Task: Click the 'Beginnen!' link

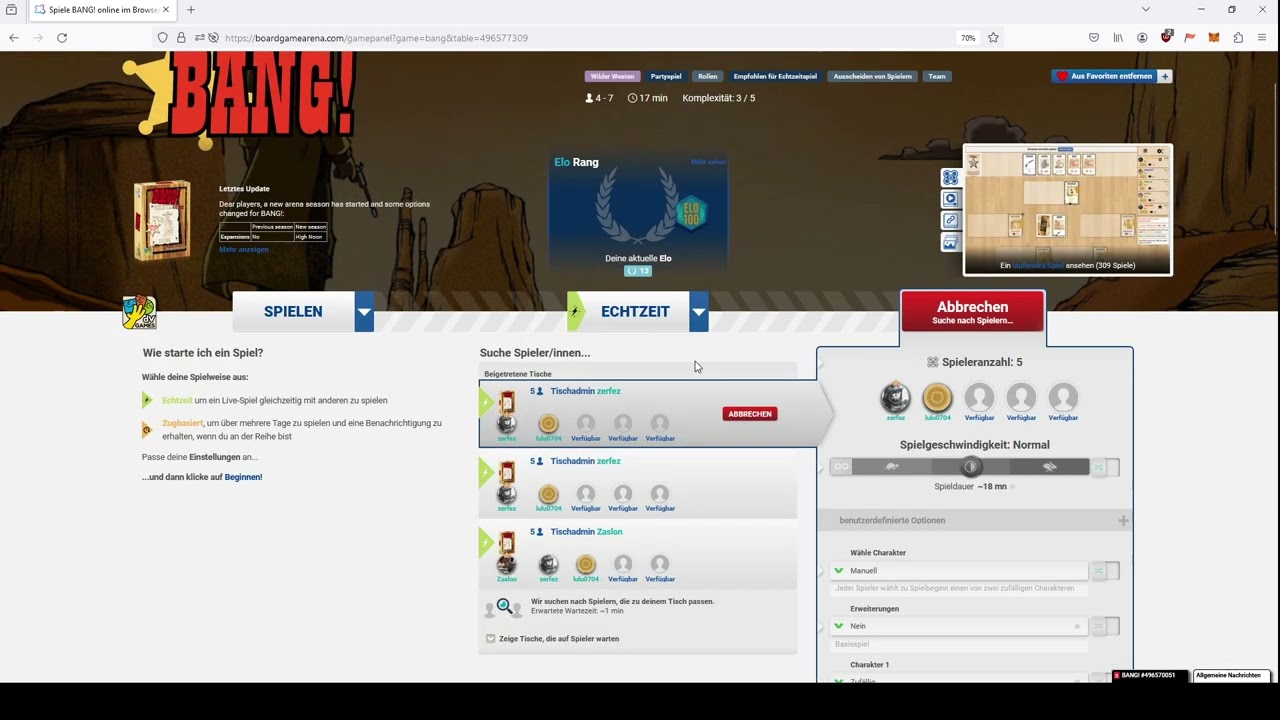Action: 243,477
